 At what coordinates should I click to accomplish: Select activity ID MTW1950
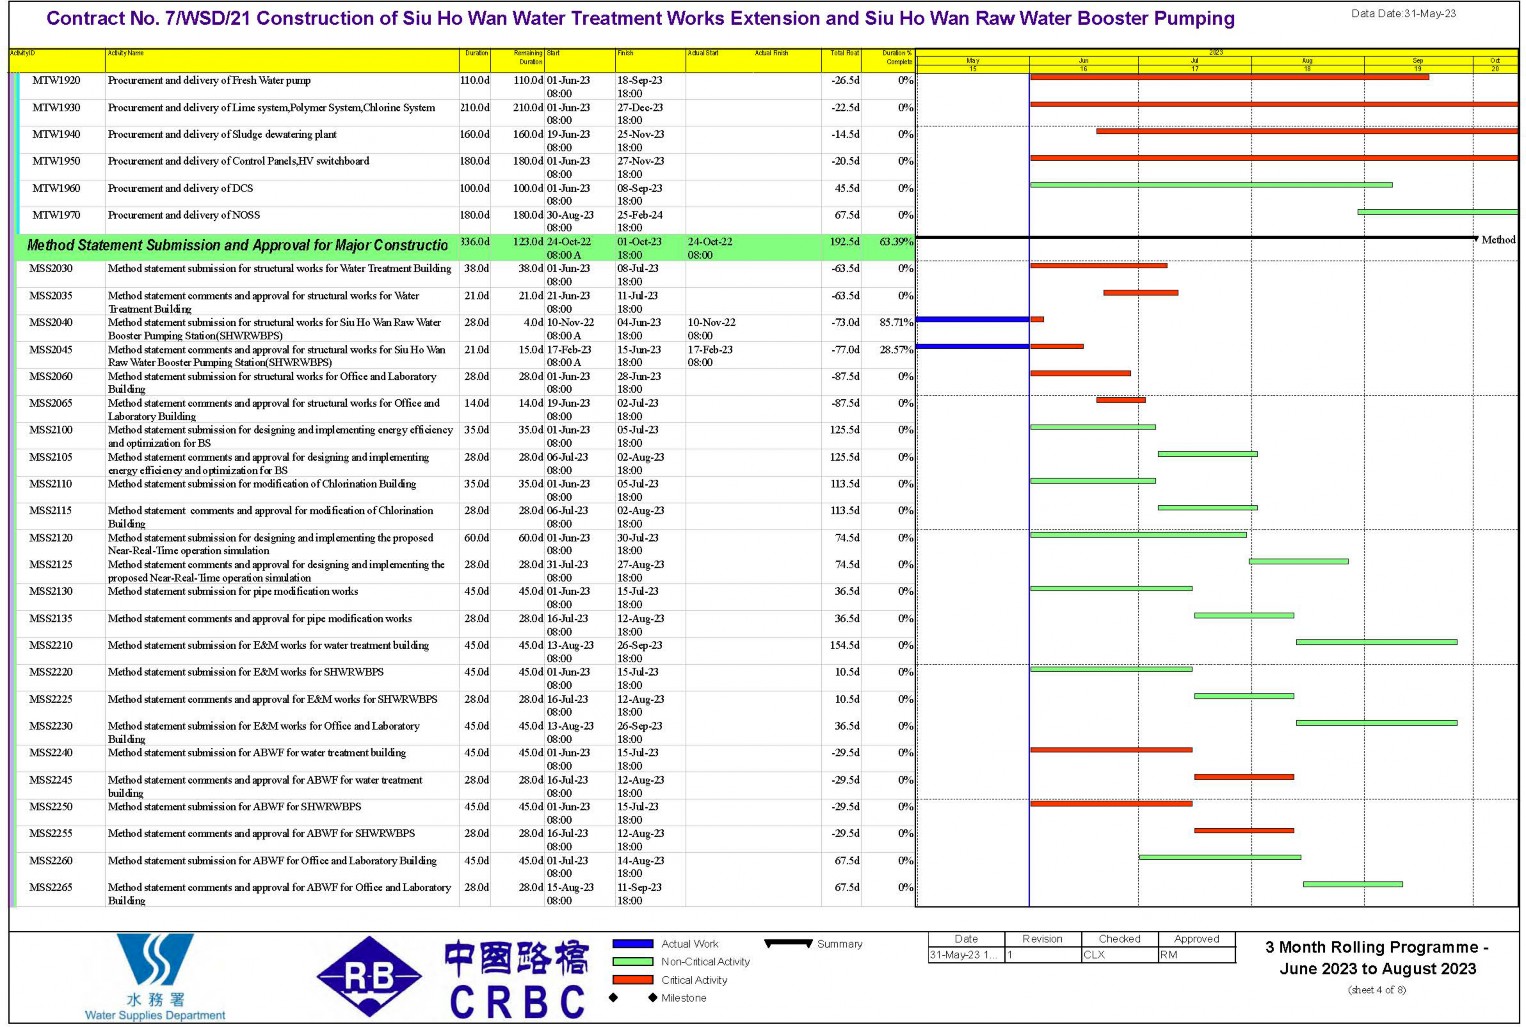coord(56,162)
